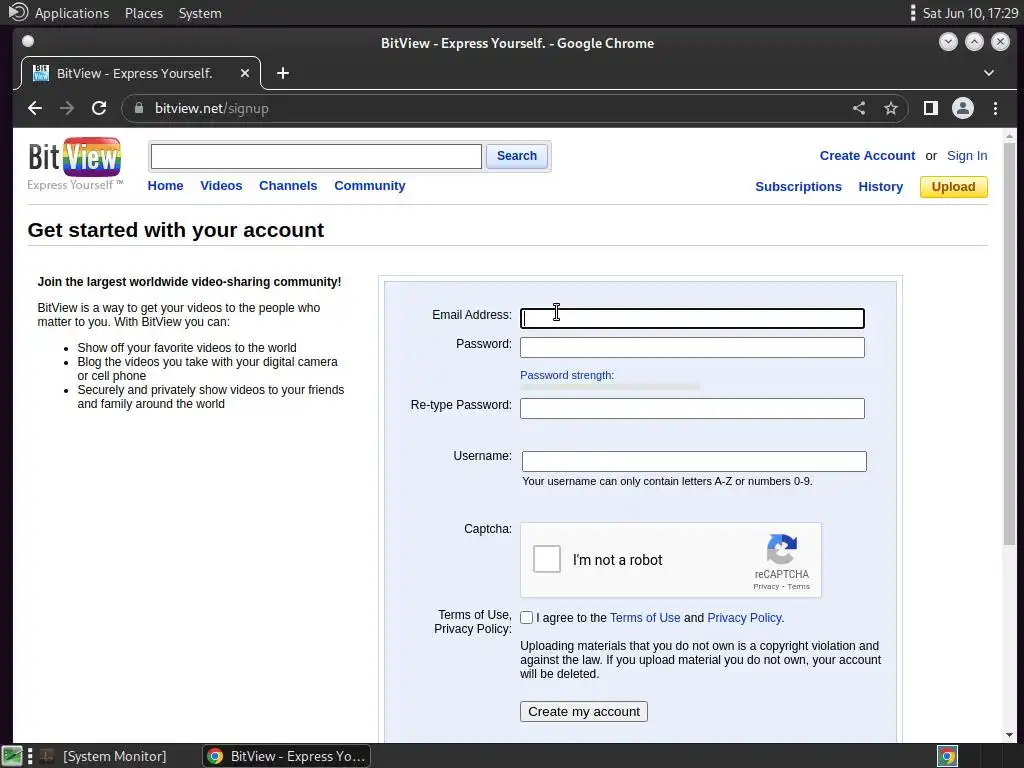The height and width of the screenshot is (768, 1024).
Task: Click the Password strength meter bar
Action: (x=610, y=387)
